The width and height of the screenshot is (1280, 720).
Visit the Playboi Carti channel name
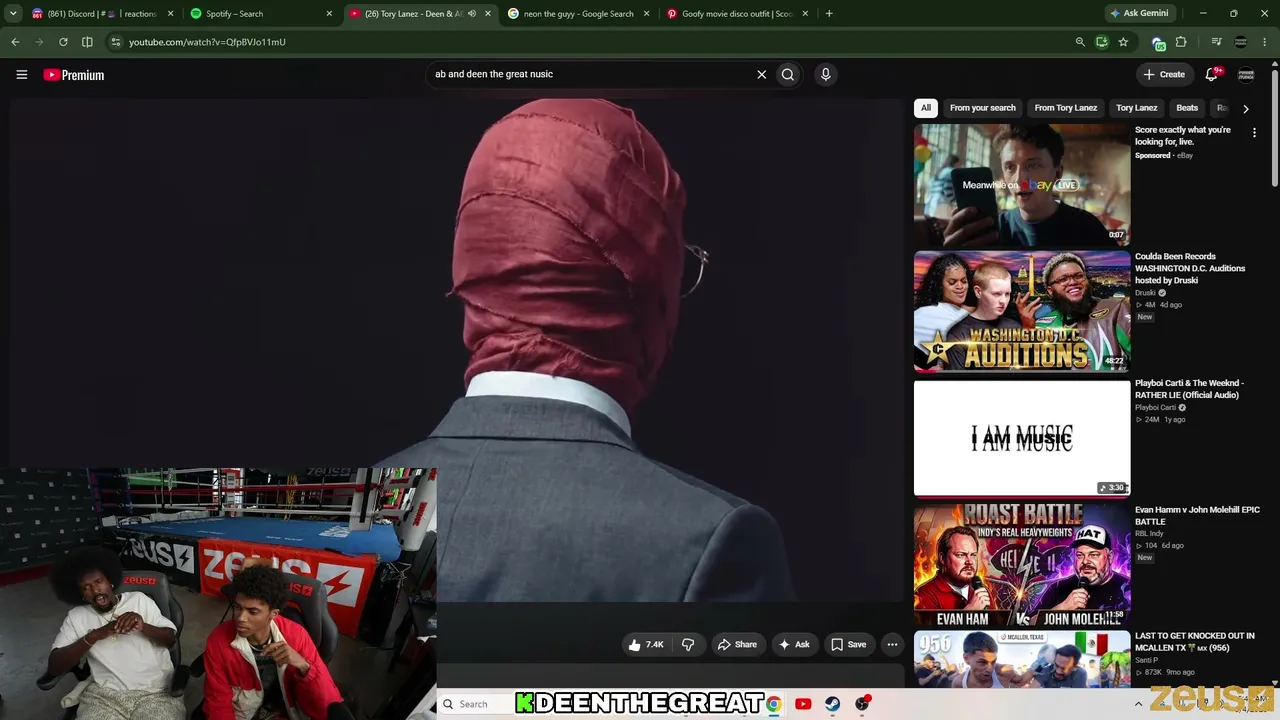1155,408
